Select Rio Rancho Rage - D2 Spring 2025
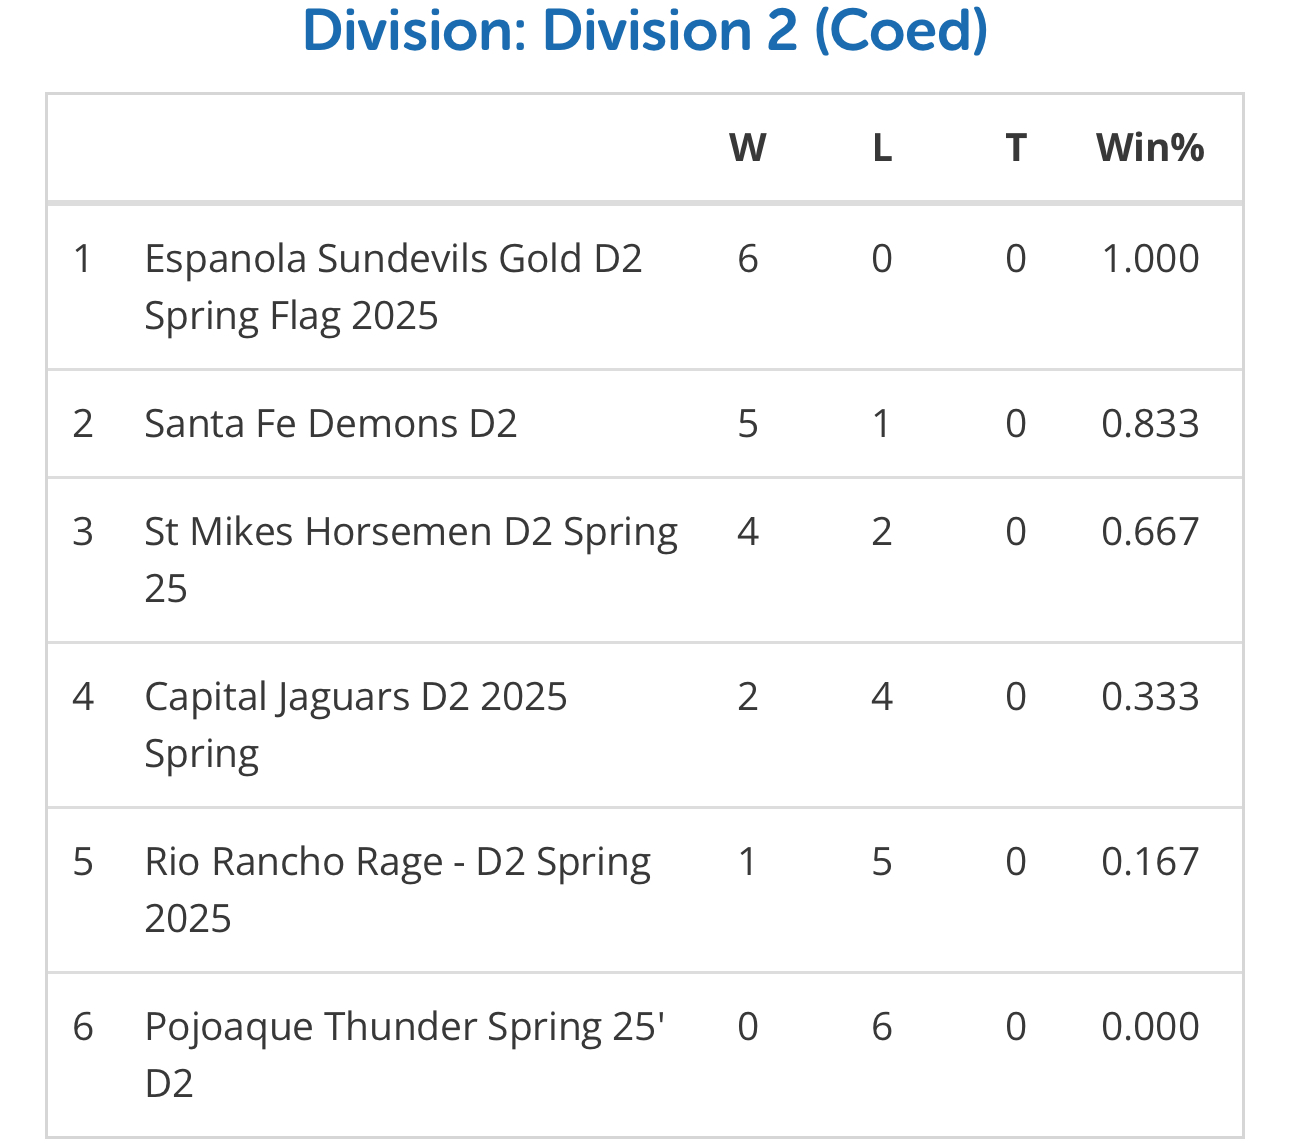This screenshot has width=1290, height=1145. pyautogui.click(x=398, y=890)
